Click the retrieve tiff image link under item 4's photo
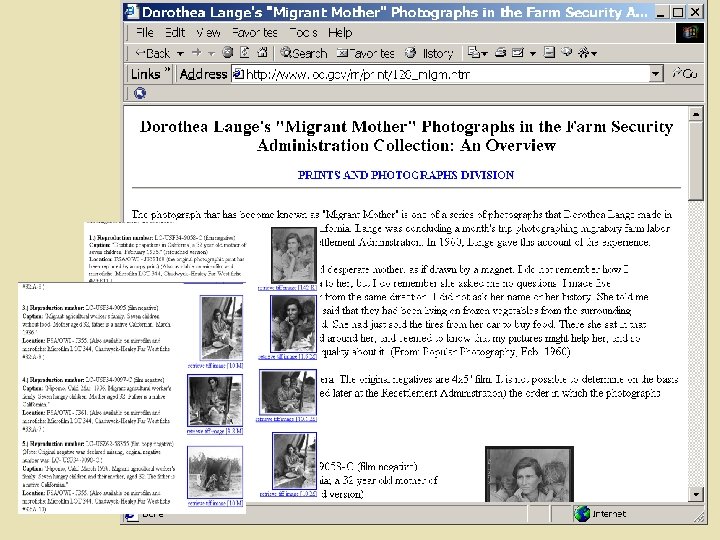The width and height of the screenshot is (720, 540). (214, 431)
